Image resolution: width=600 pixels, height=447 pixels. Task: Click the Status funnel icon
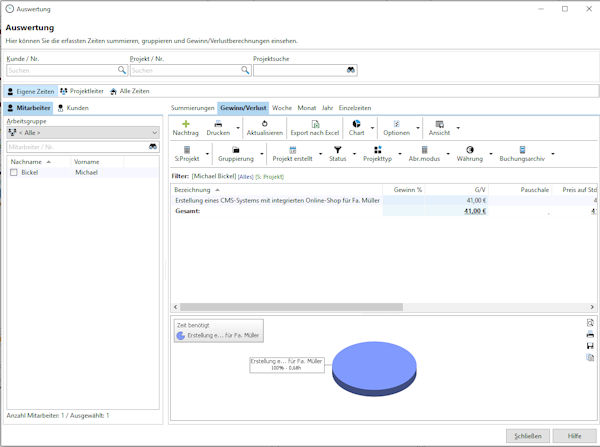[338, 150]
